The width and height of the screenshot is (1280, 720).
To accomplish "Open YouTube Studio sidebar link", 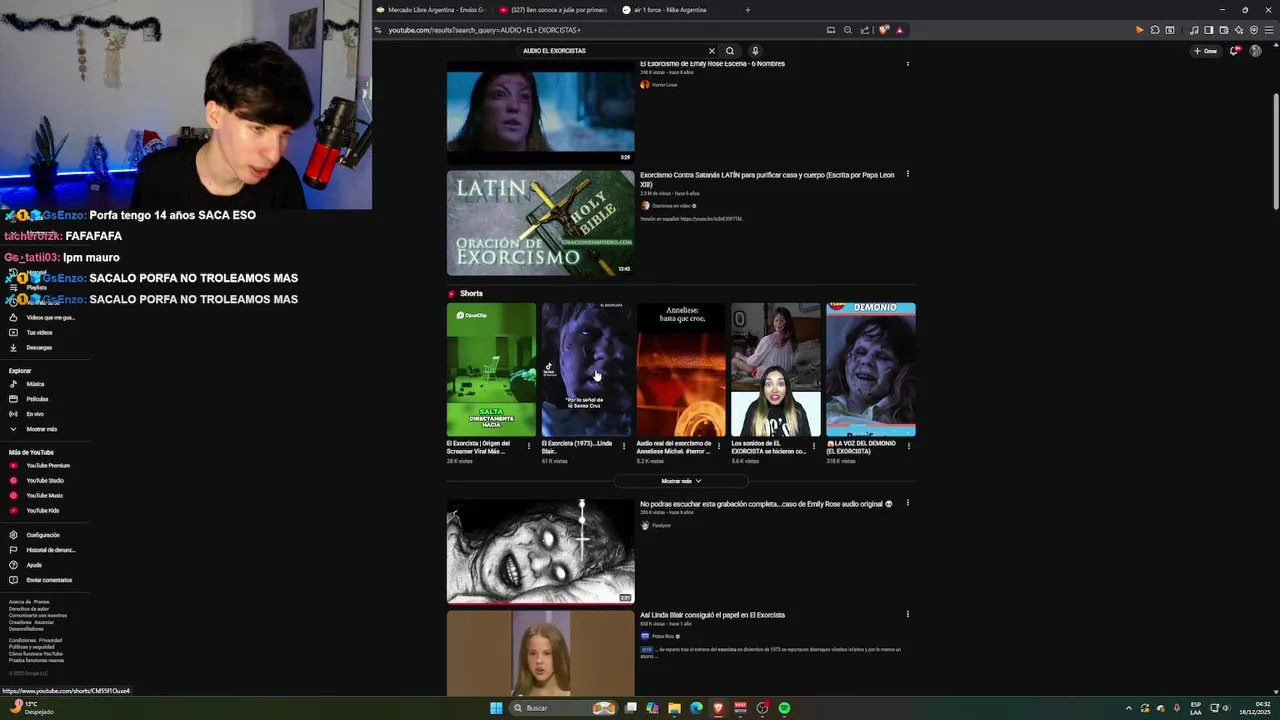I will point(45,481).
